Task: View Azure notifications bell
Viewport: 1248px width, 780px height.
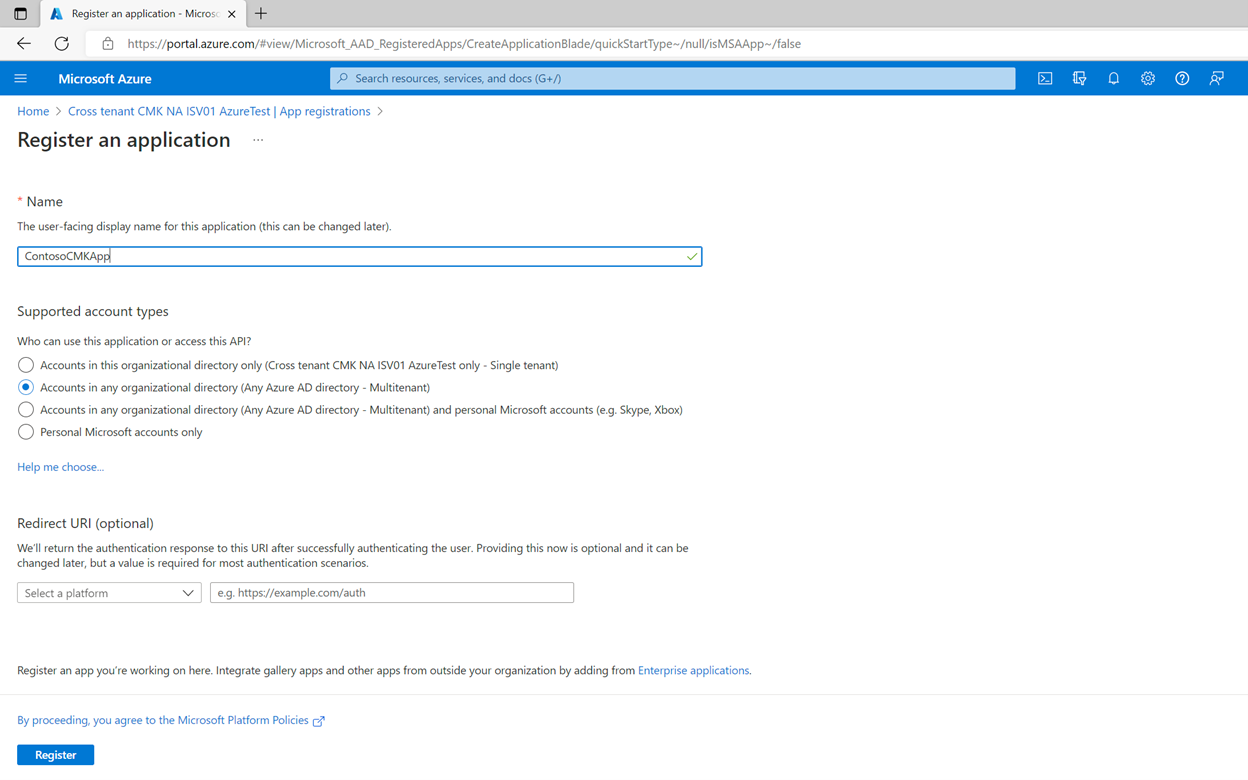Action: [x=1114, y=78]
